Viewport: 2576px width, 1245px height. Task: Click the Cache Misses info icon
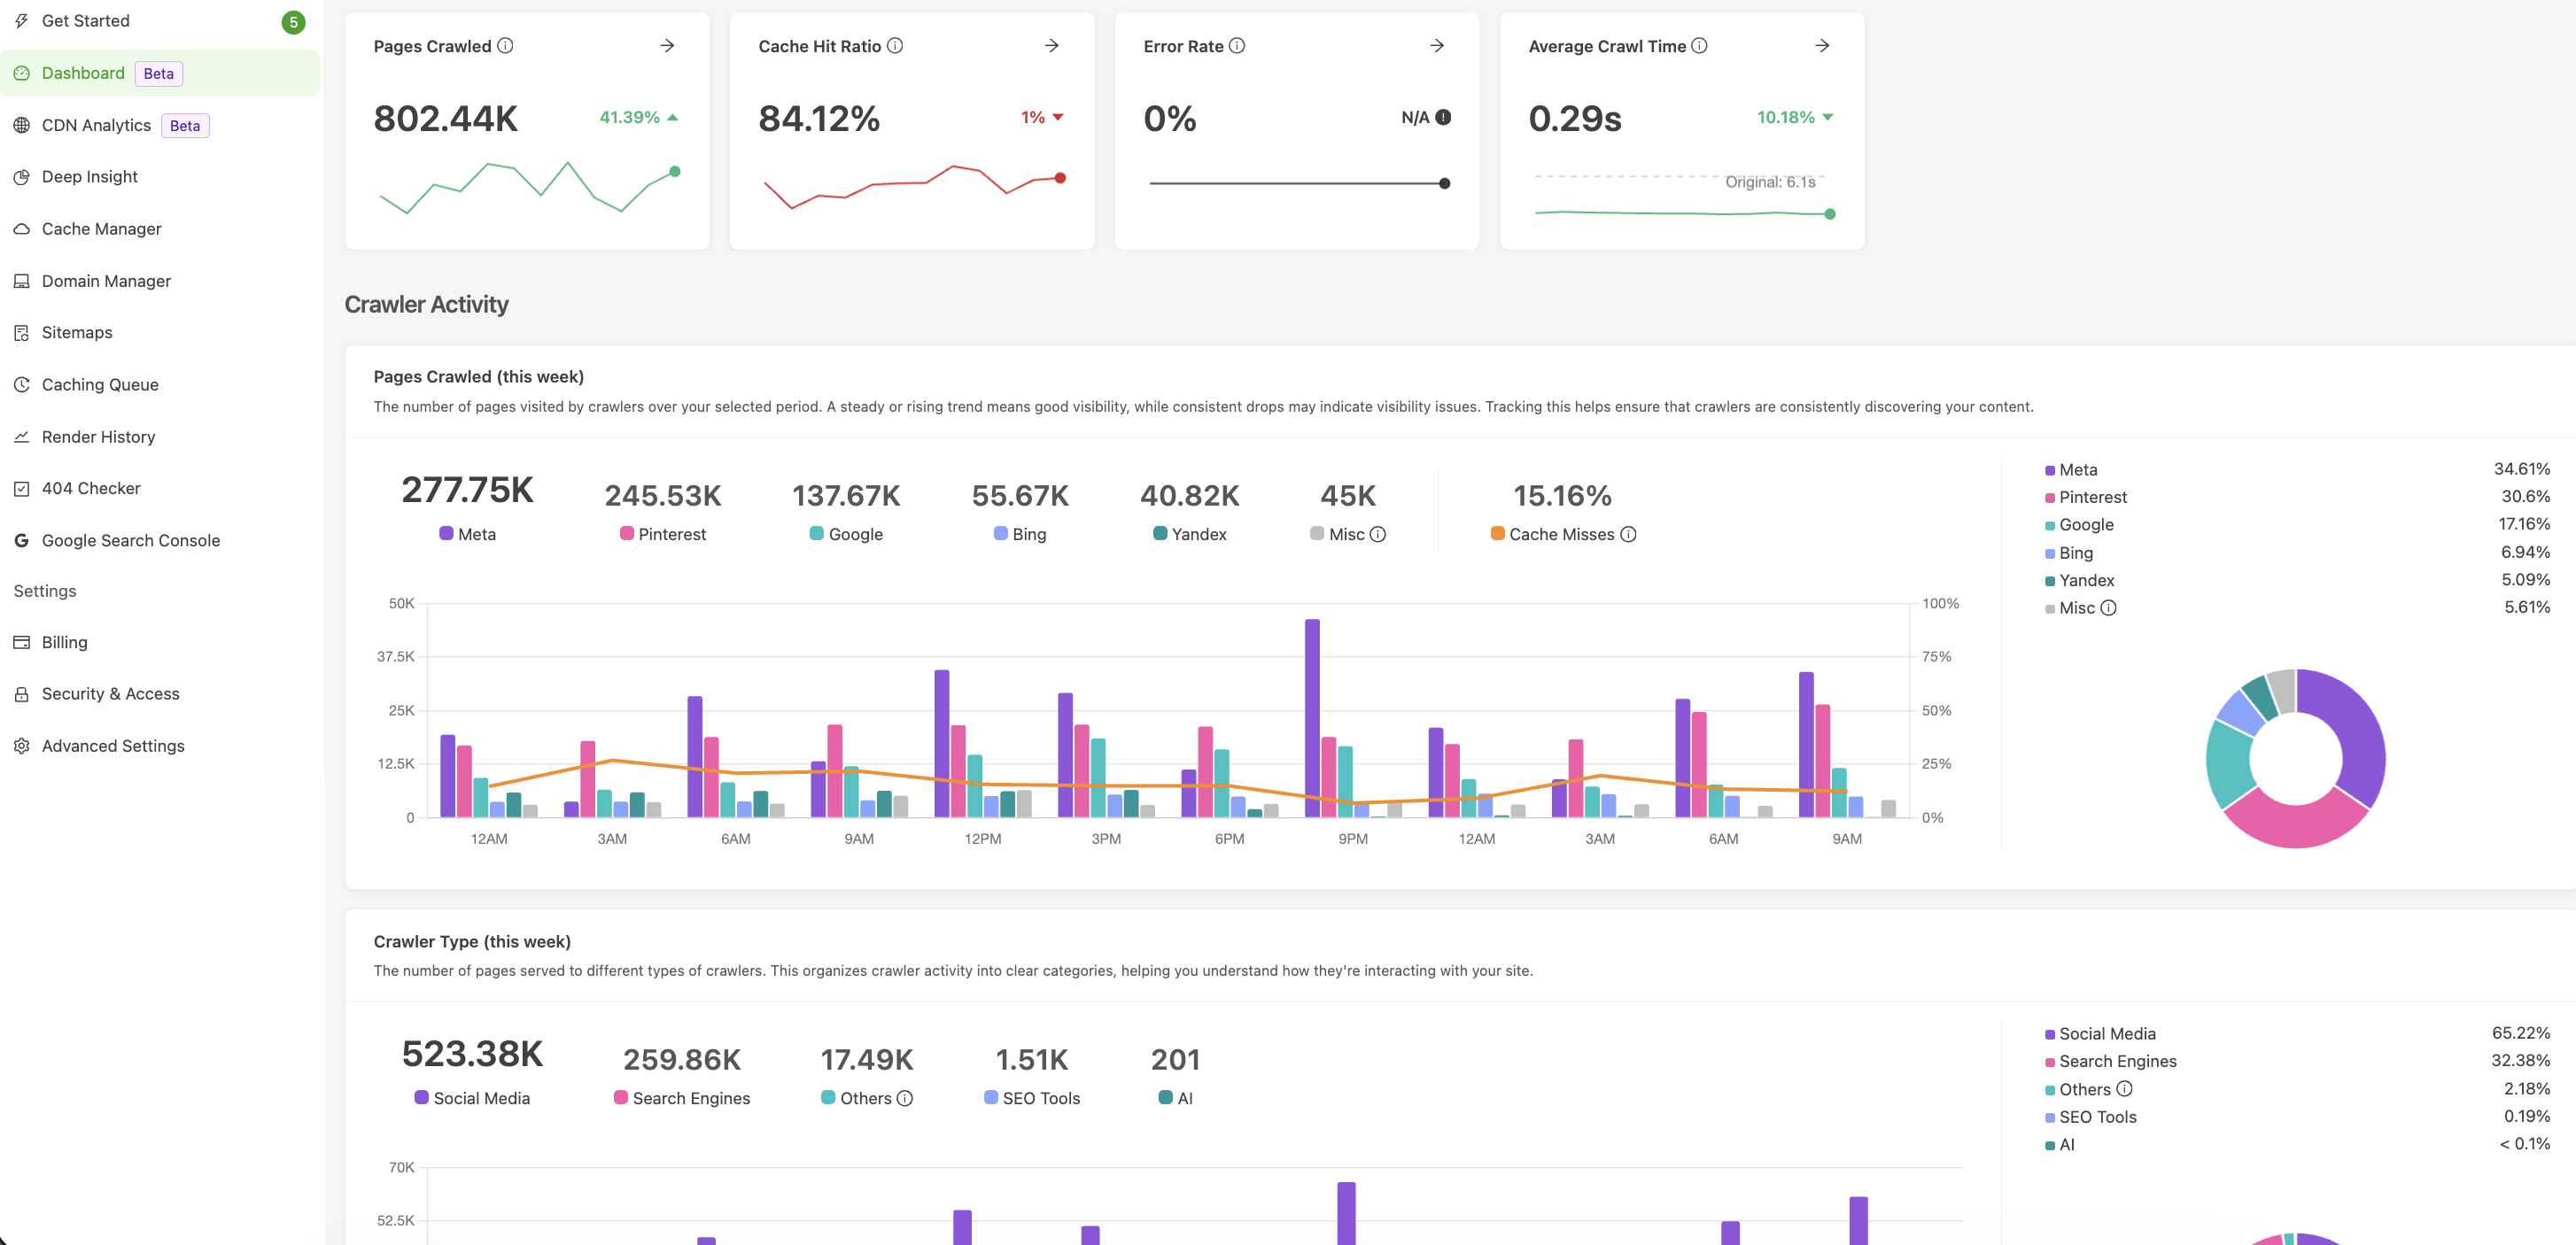(x=1628, y=534)
